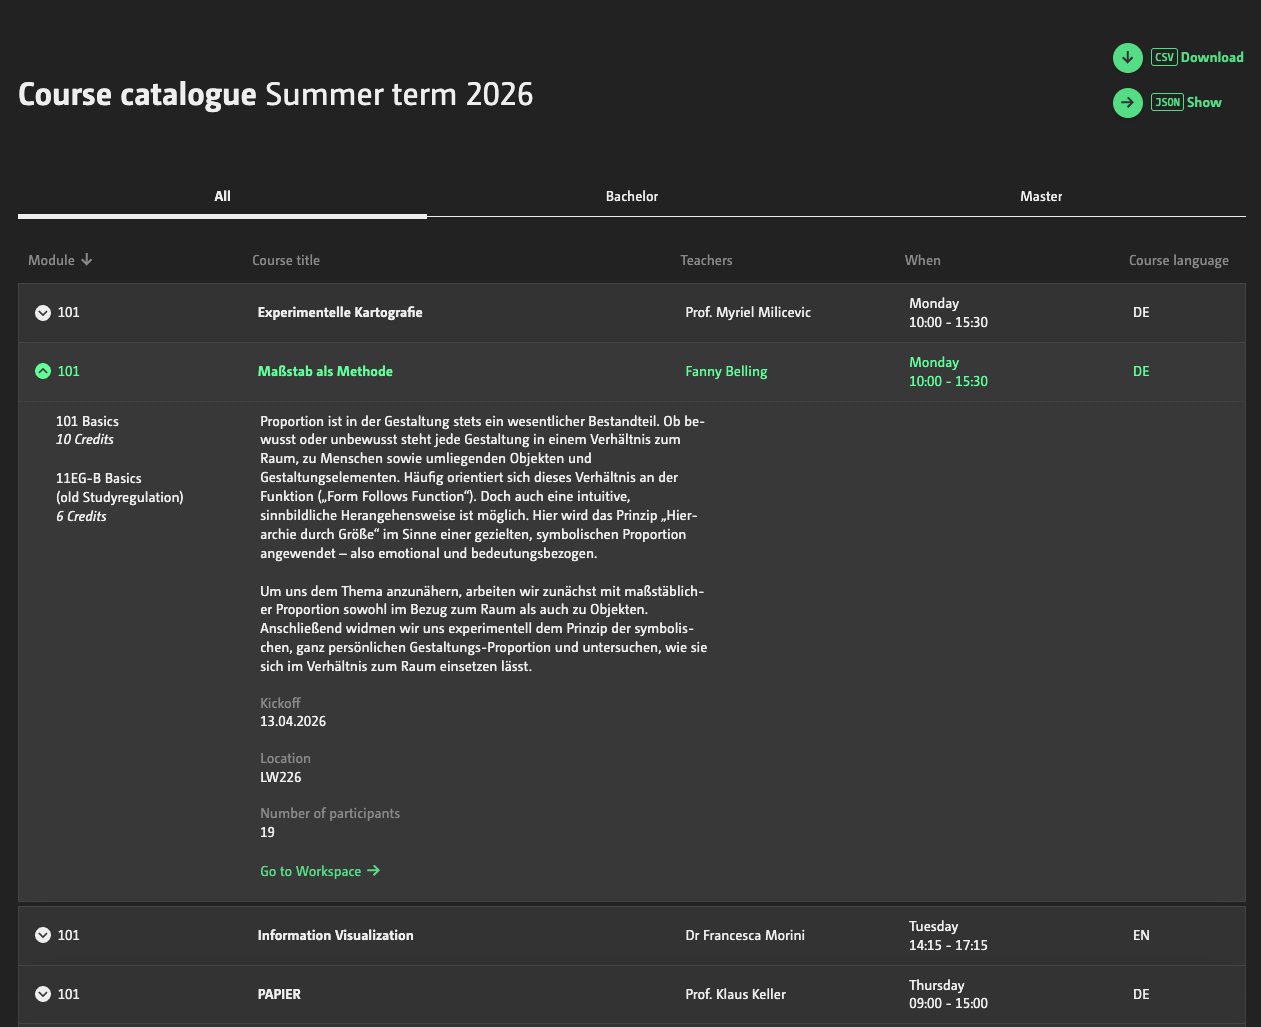Viewport: 1261px width, 1027px height.
Task: Click the 101 Basics module label
Action: [87, 422]
